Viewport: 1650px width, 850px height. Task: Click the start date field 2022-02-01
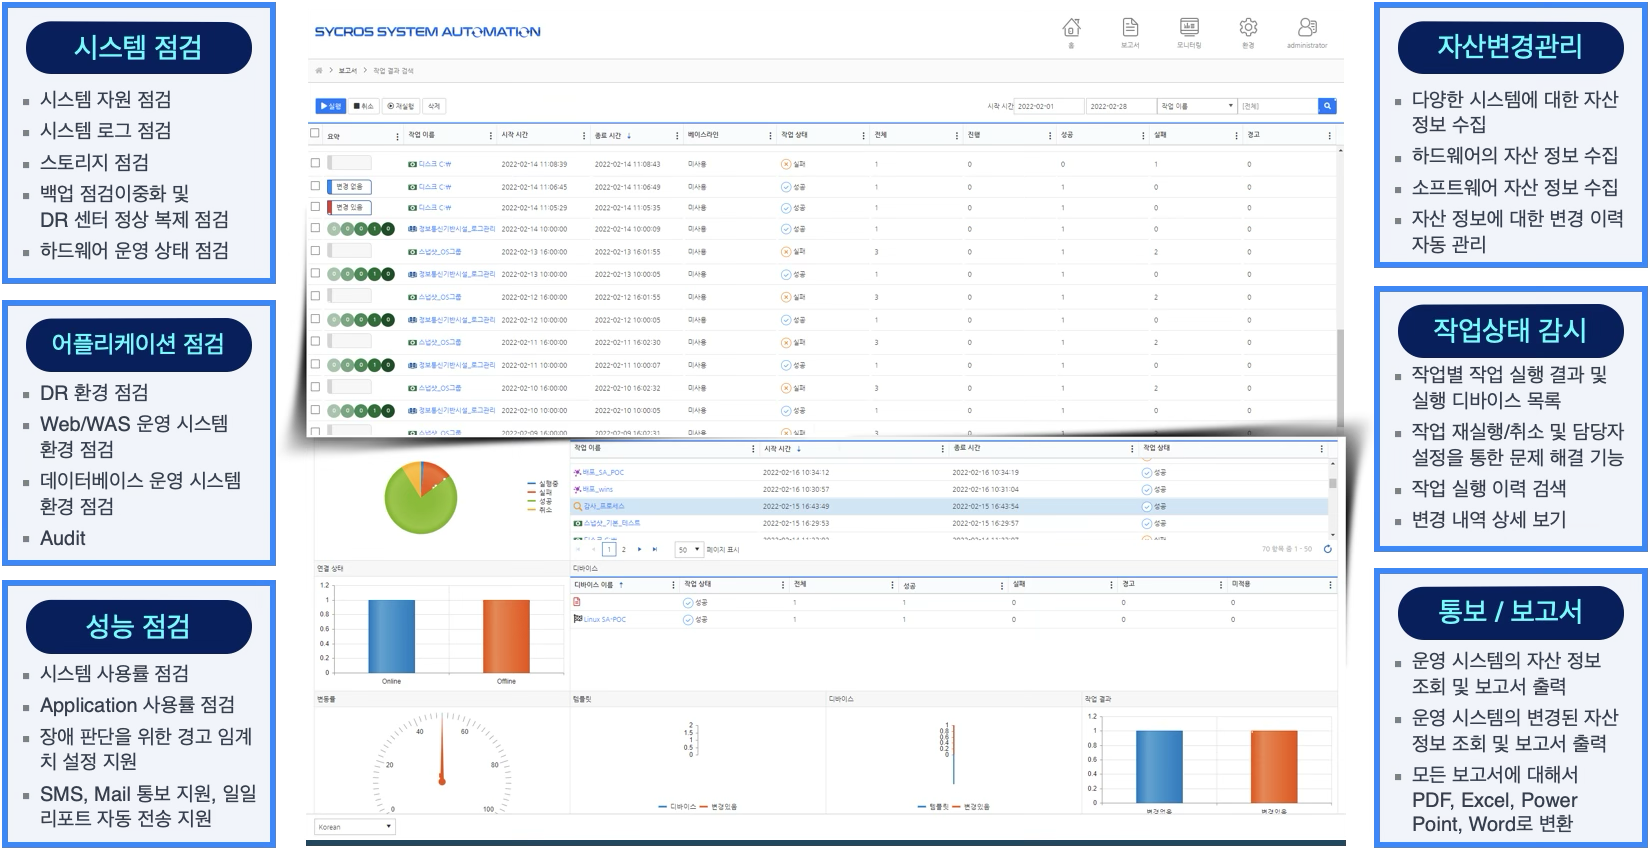pyautogui.click(x=1048, y=106)
